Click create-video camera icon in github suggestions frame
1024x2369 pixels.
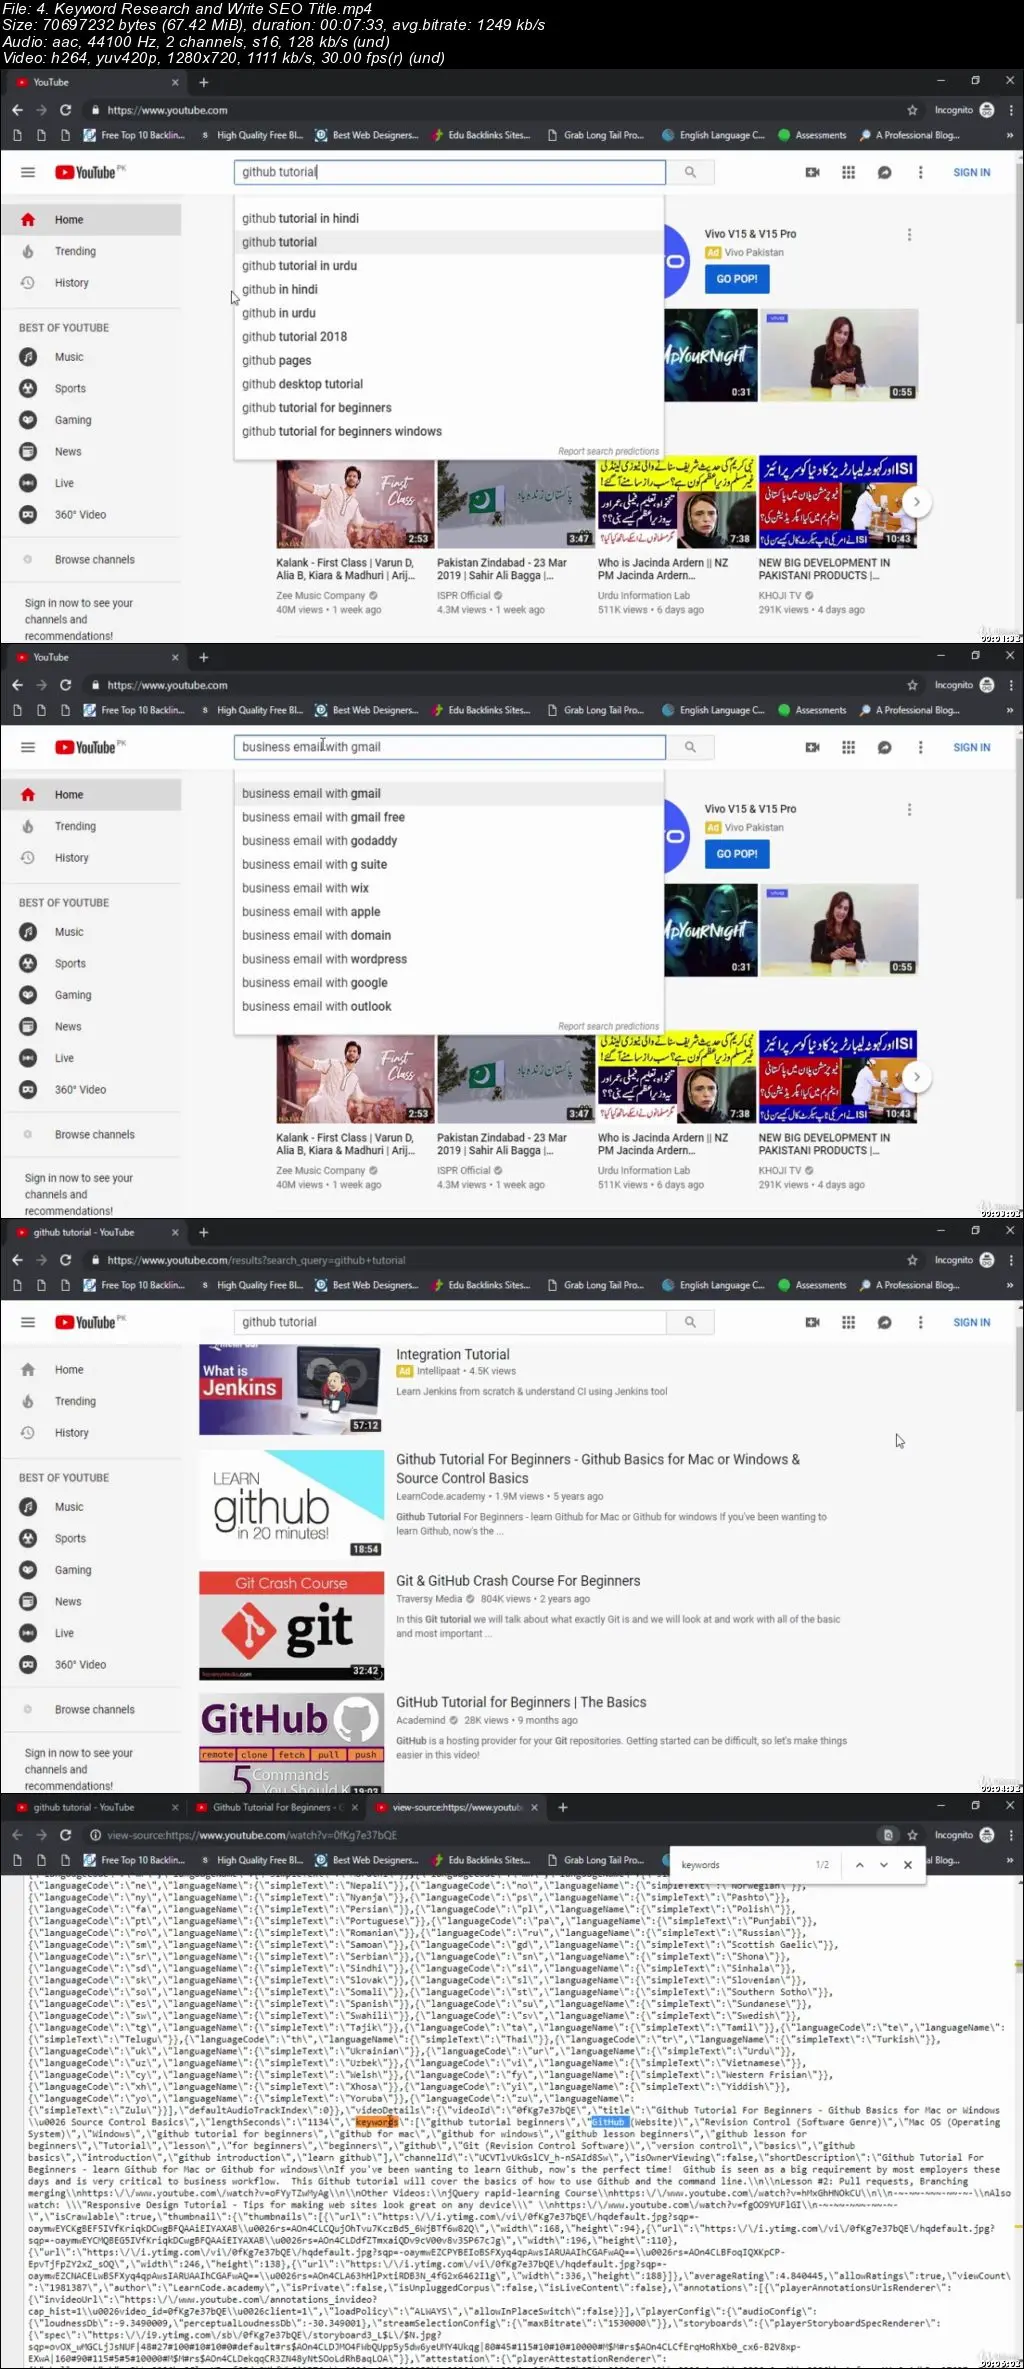tap(813, 172)
